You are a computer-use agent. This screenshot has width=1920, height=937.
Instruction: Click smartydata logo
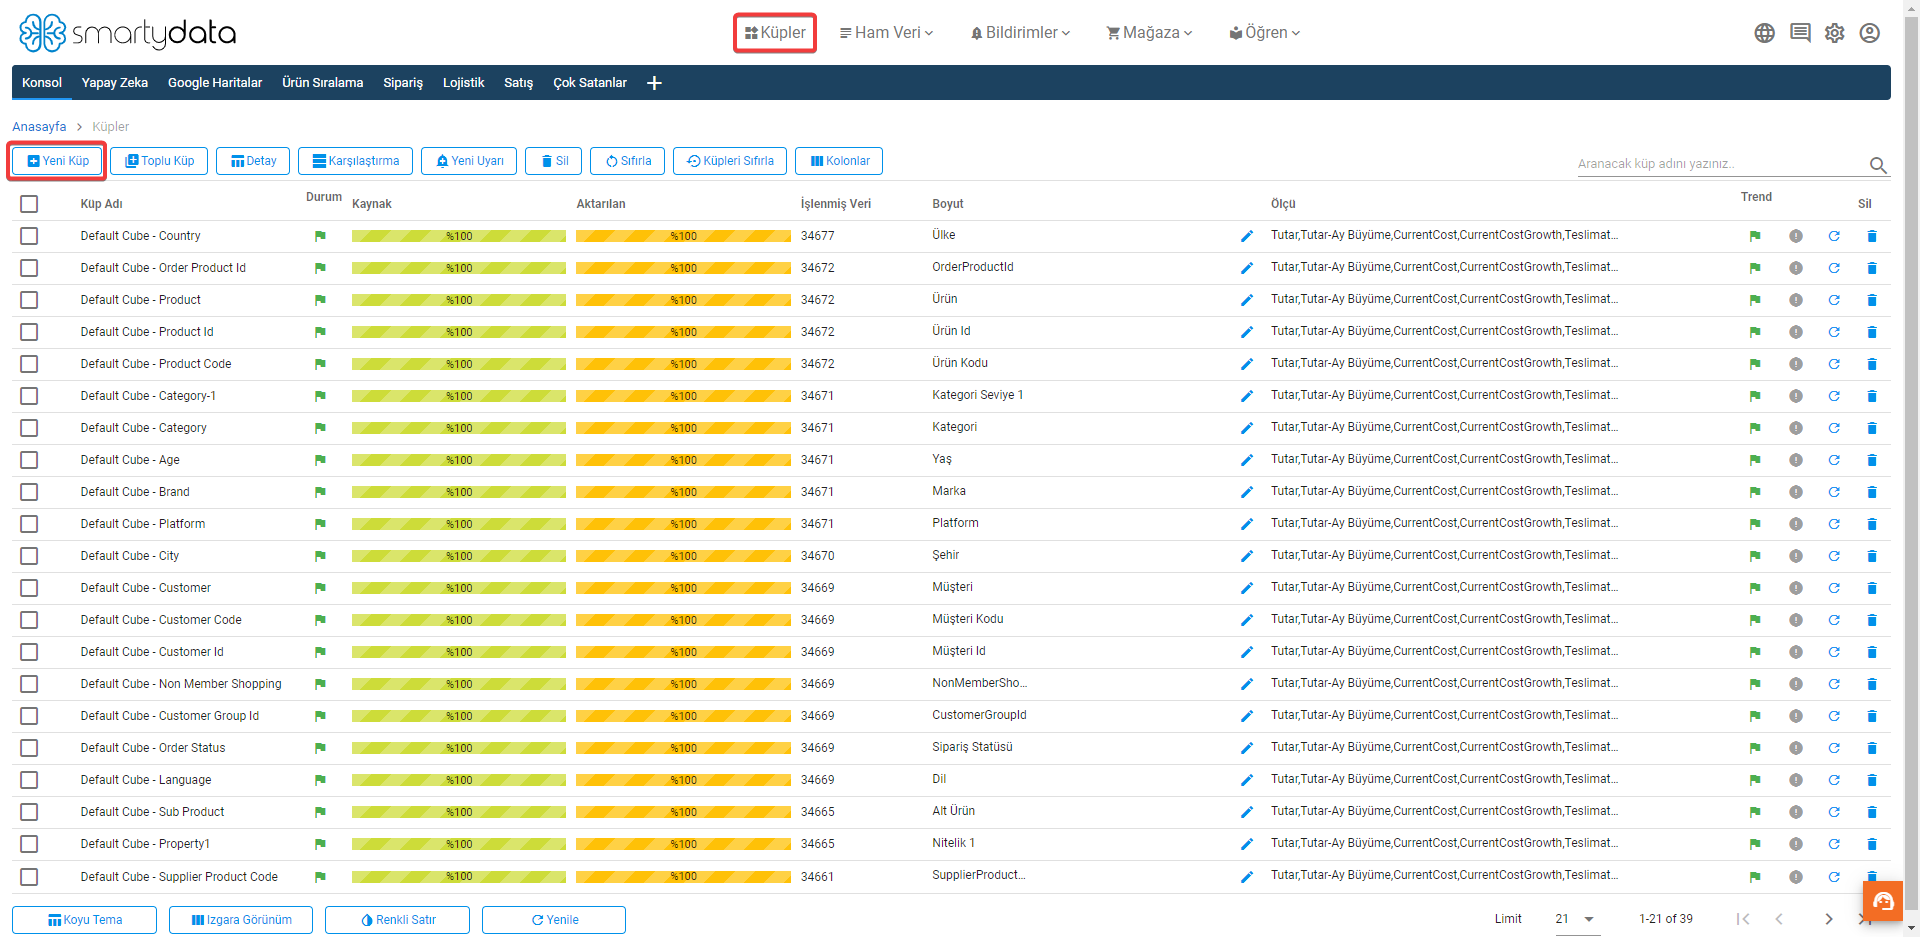click(x=127, y=33)
